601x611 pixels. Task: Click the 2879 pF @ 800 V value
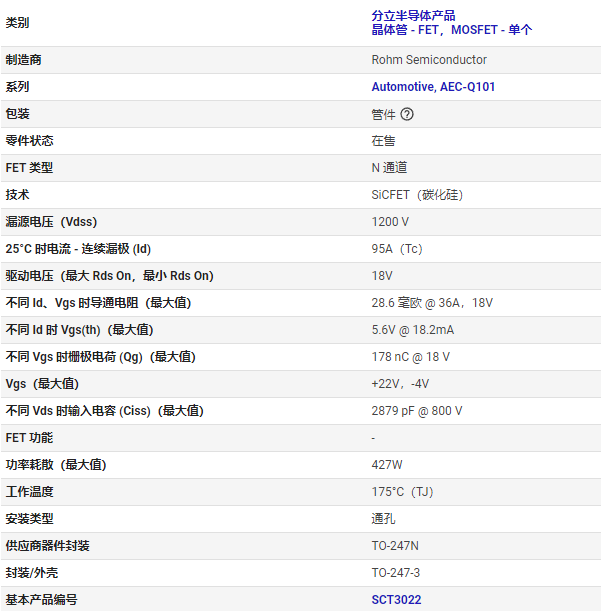(417, 411)
